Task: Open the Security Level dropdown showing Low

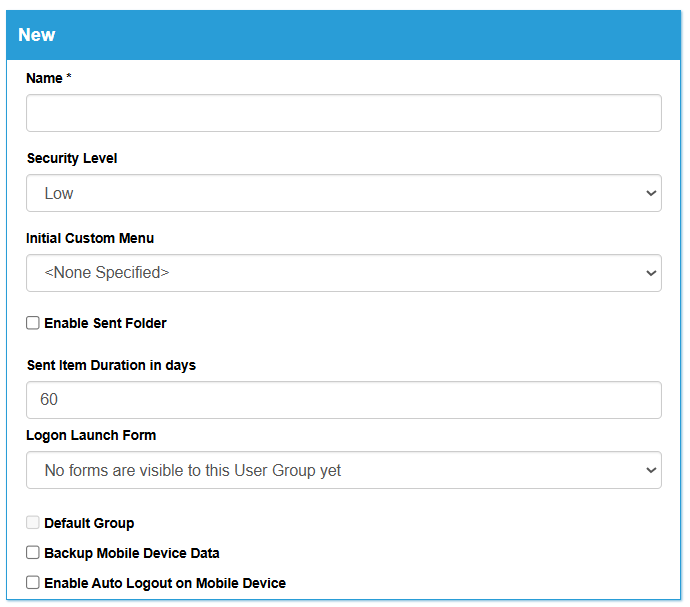Action: click(344, 193)
